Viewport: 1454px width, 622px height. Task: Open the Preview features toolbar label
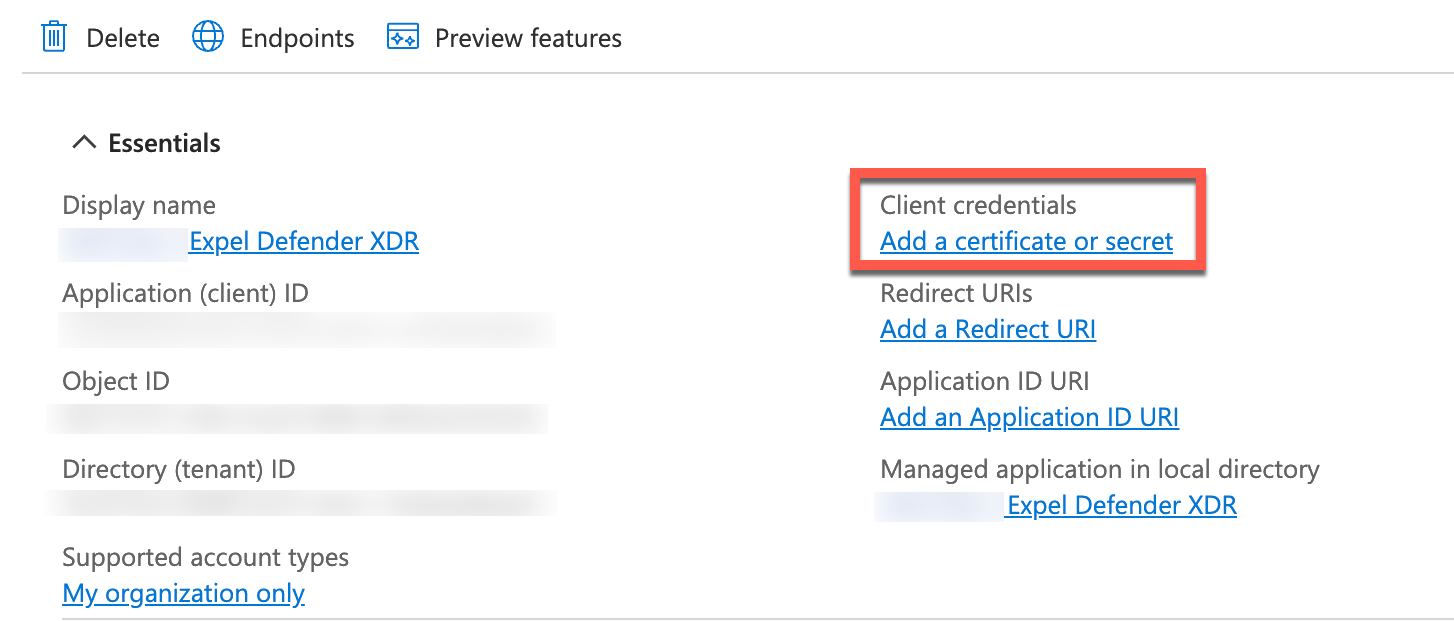[529, 39]
